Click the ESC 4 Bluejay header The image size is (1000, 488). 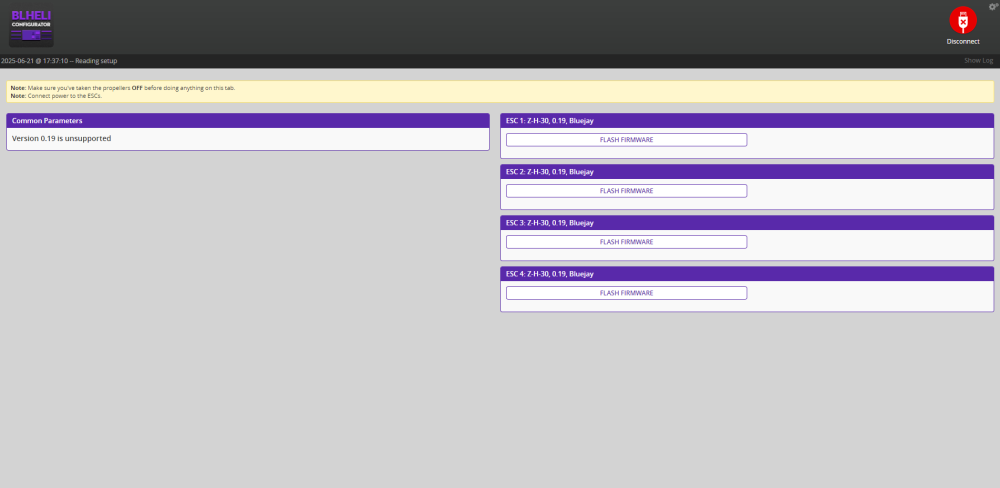549,274
